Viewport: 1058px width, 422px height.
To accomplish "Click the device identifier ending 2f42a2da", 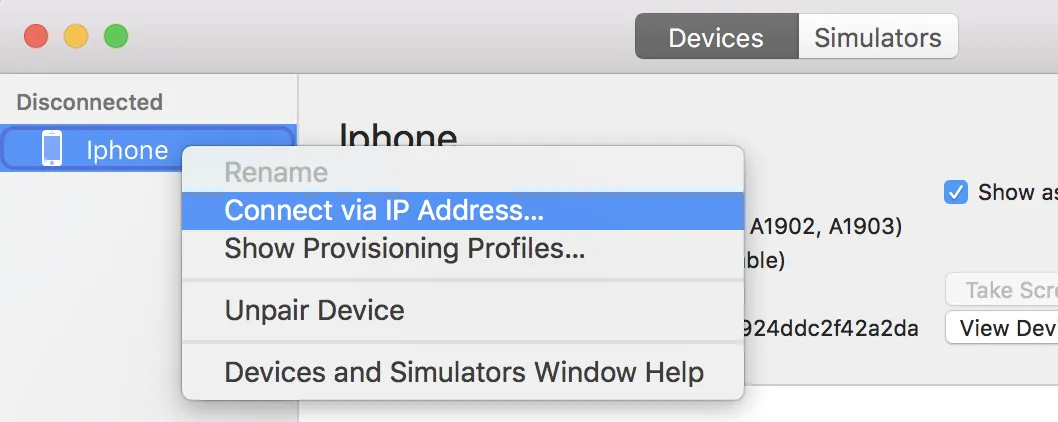I will point(832,327).
